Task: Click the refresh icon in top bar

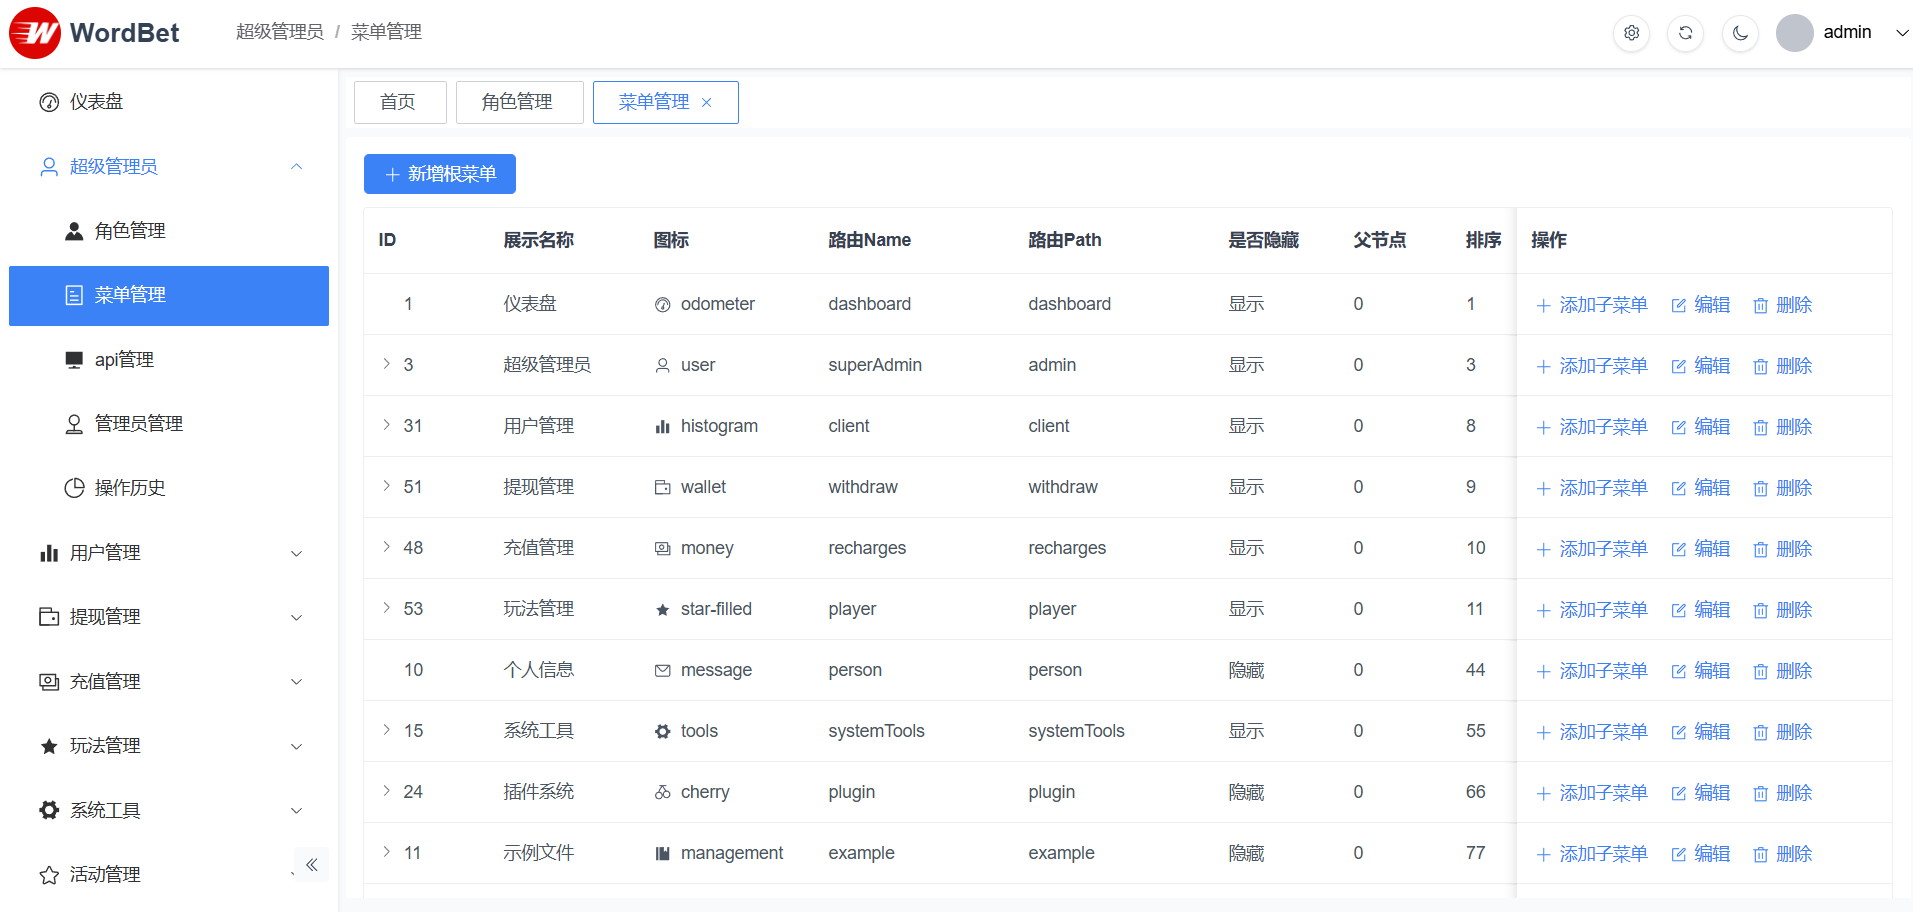Action: [1685, 33]
